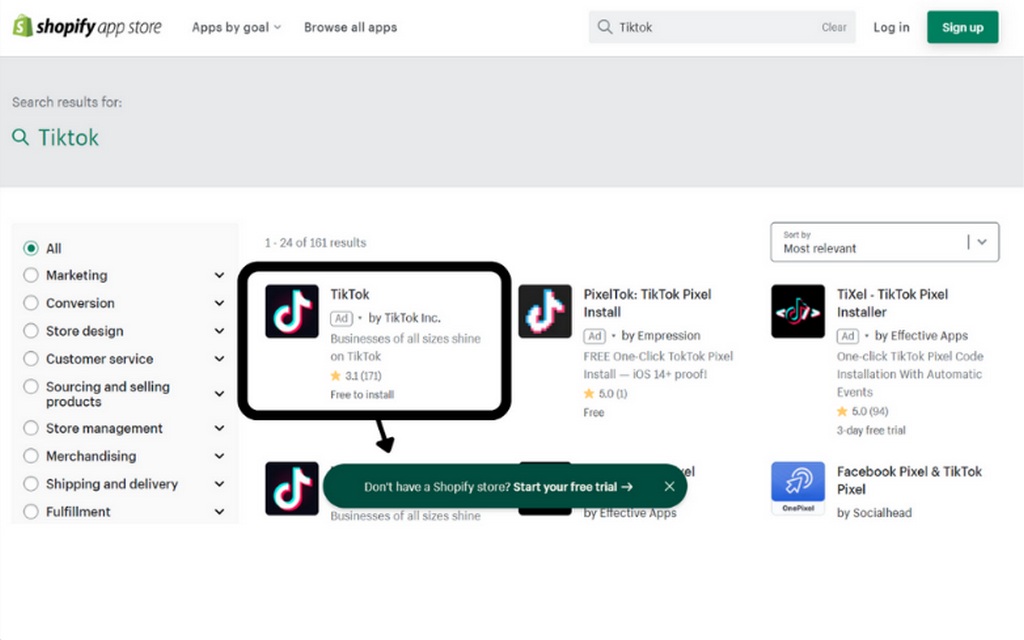Viewport: 1024px width, 640px height.
Task: Open the Apps by goal menu
Action: (236, 27)
